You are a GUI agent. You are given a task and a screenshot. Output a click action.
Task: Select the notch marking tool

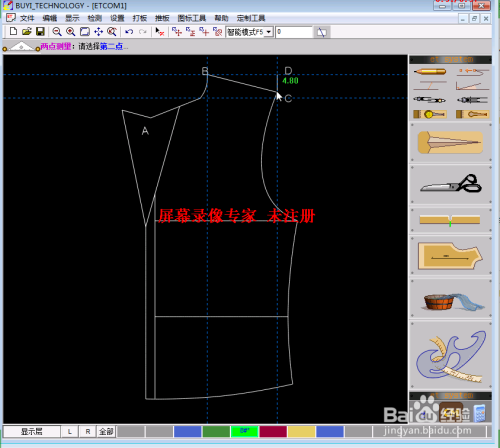point(450,221)
